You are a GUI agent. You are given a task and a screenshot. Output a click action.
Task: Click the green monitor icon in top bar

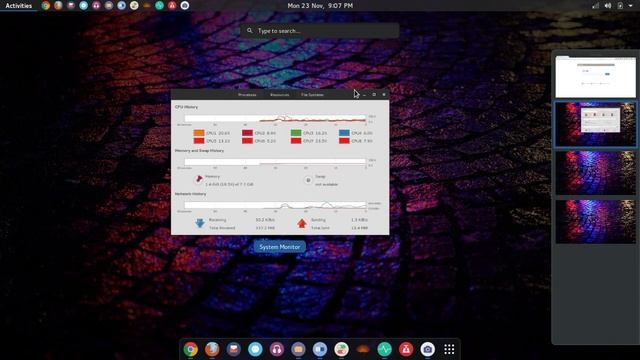click(x=160, y=6)
